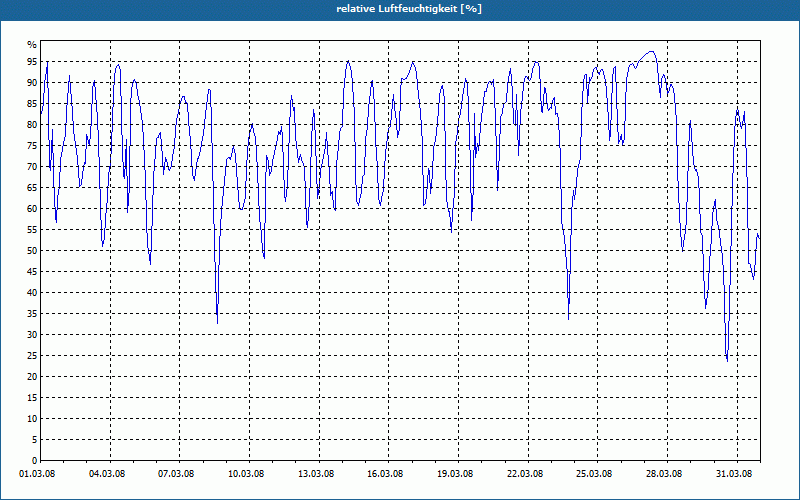The height and width of the screenshot is (500, 800).
Task: Click the date label 01.03.08
Action: (x=37, y=474)
